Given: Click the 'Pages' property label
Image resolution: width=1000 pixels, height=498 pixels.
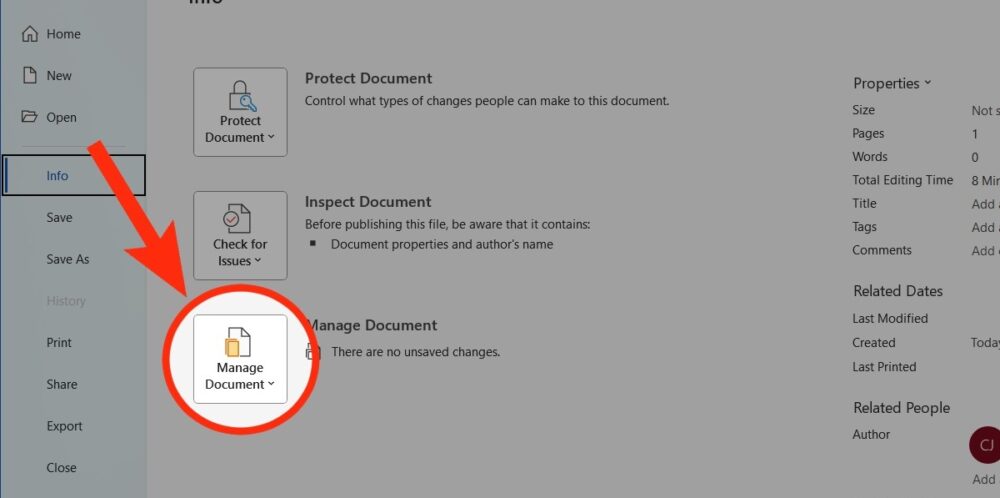Looking at the screenshot, I should 868,133.
